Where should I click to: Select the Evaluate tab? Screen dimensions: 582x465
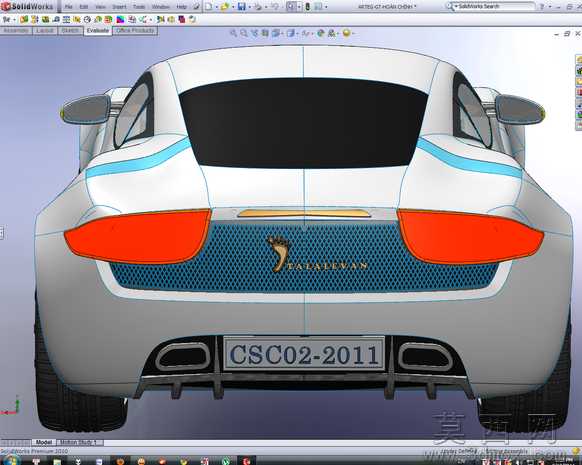(98, 30)
